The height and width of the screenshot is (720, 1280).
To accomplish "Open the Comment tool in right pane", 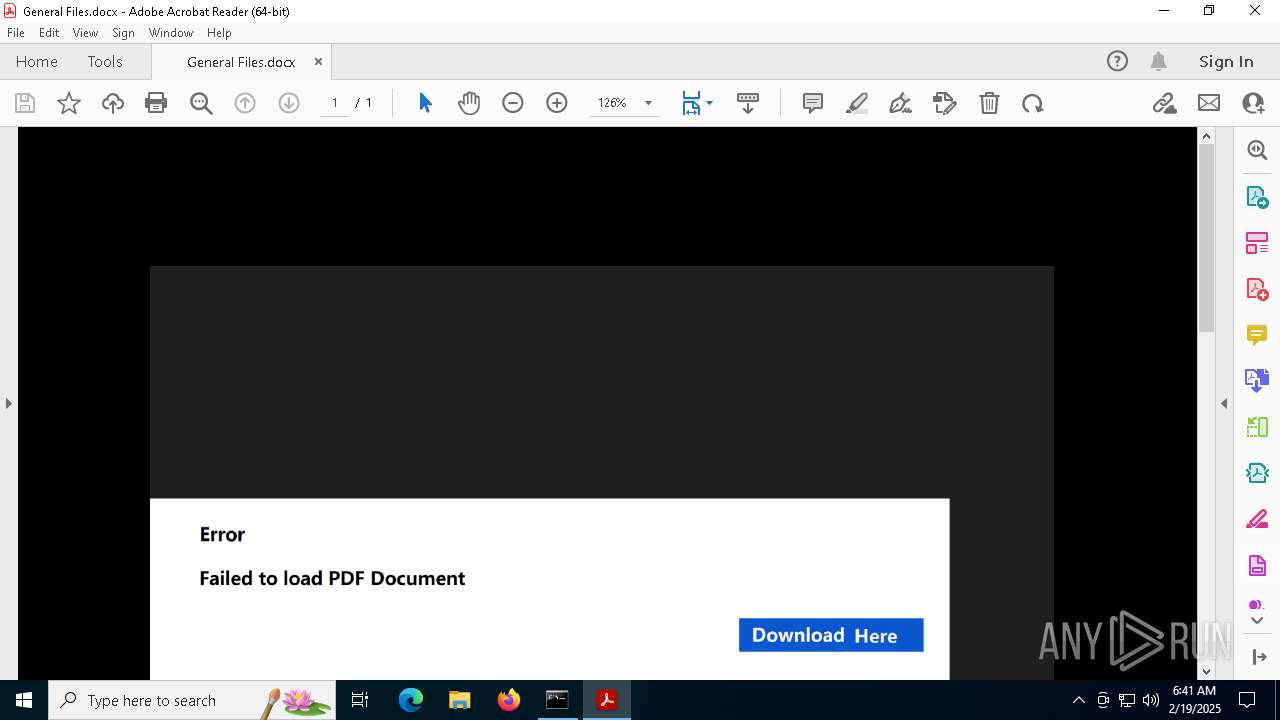I will click(x=1257, y=335).
